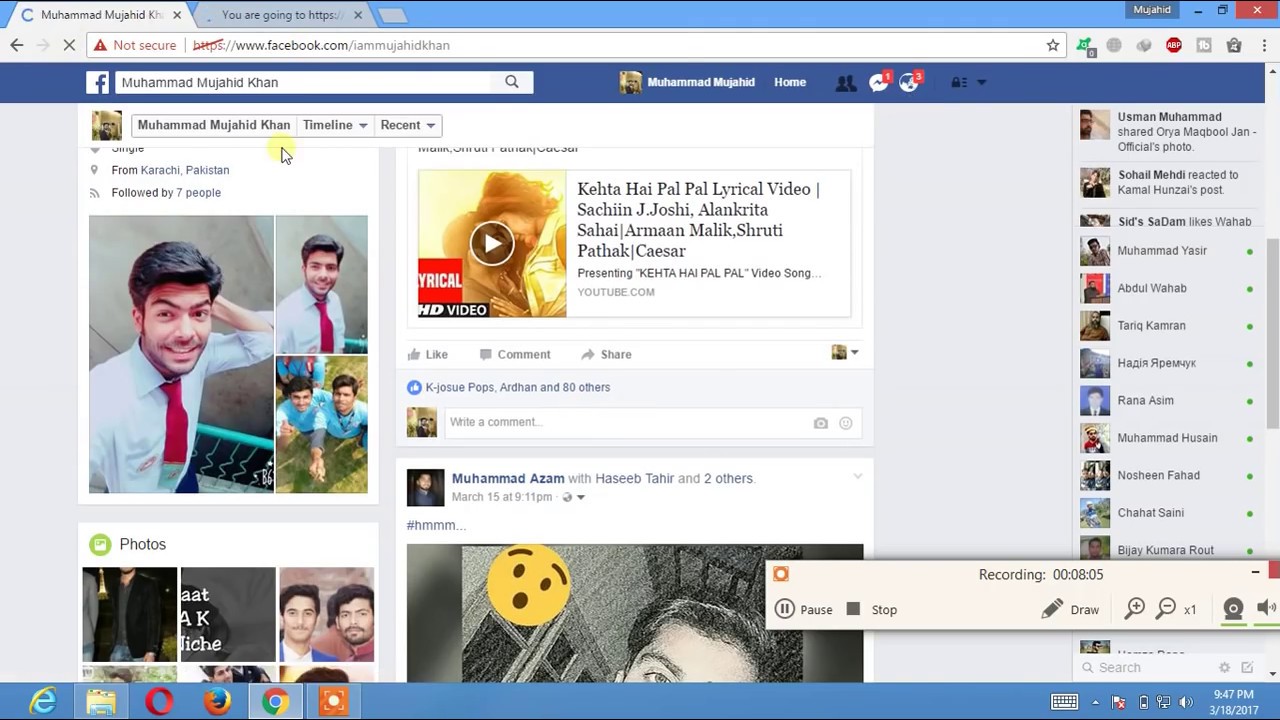
Task: Click the recorder zoom in magnifier
Action: click(1135, 609)
